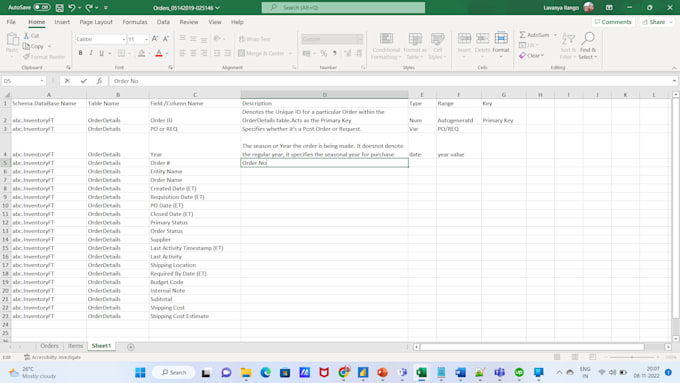The height and width of the screenshot is (383, 680).
Task: Click the Fill Color bucket swatch
Action: tap(141, 53)
